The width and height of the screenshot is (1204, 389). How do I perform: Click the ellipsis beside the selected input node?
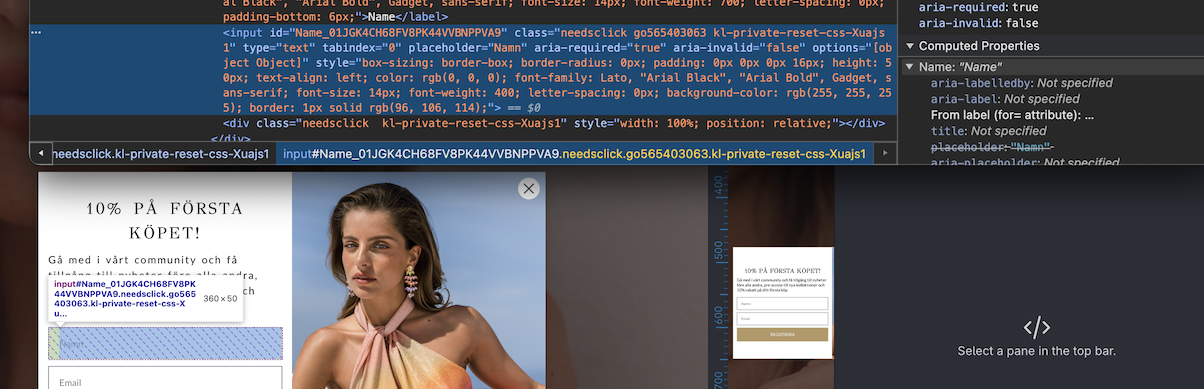coord(37,32)
